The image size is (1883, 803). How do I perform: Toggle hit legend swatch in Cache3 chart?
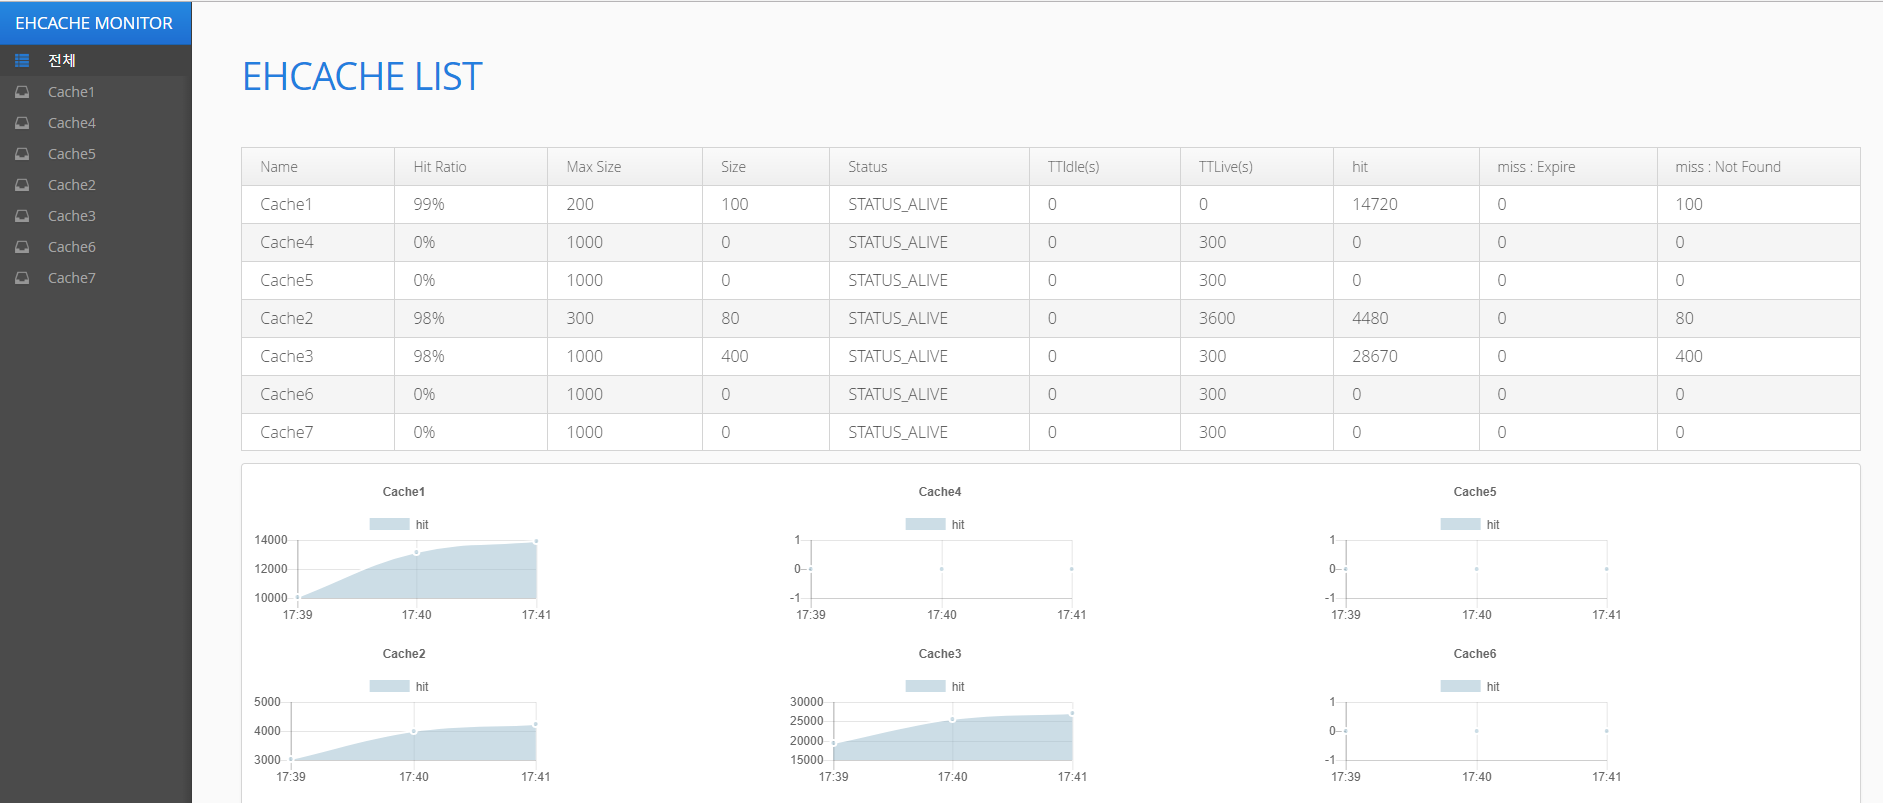point(925,686)
